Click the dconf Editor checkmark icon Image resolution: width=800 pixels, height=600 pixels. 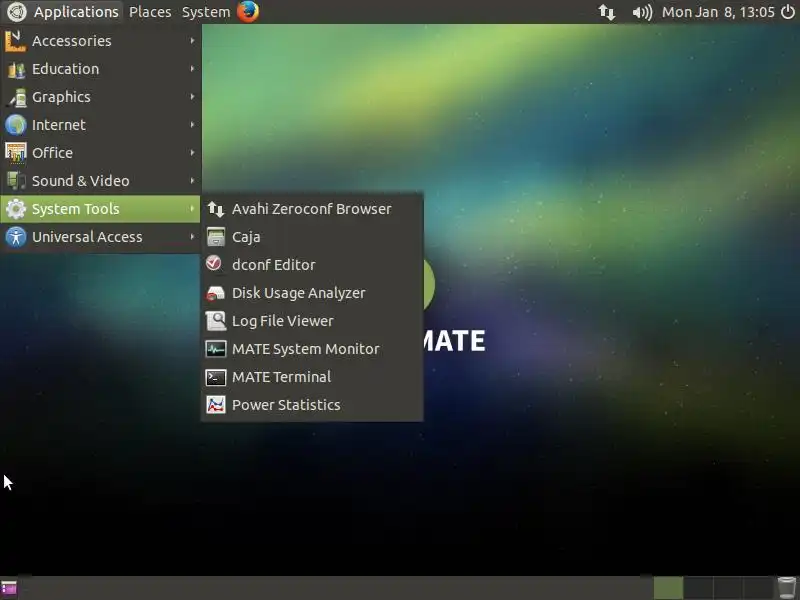215,264
